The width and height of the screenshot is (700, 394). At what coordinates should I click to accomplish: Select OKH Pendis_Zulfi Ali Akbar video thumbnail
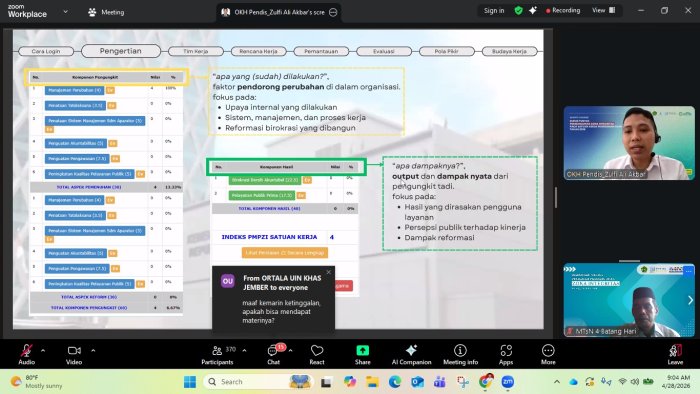[x=629, y=143]
